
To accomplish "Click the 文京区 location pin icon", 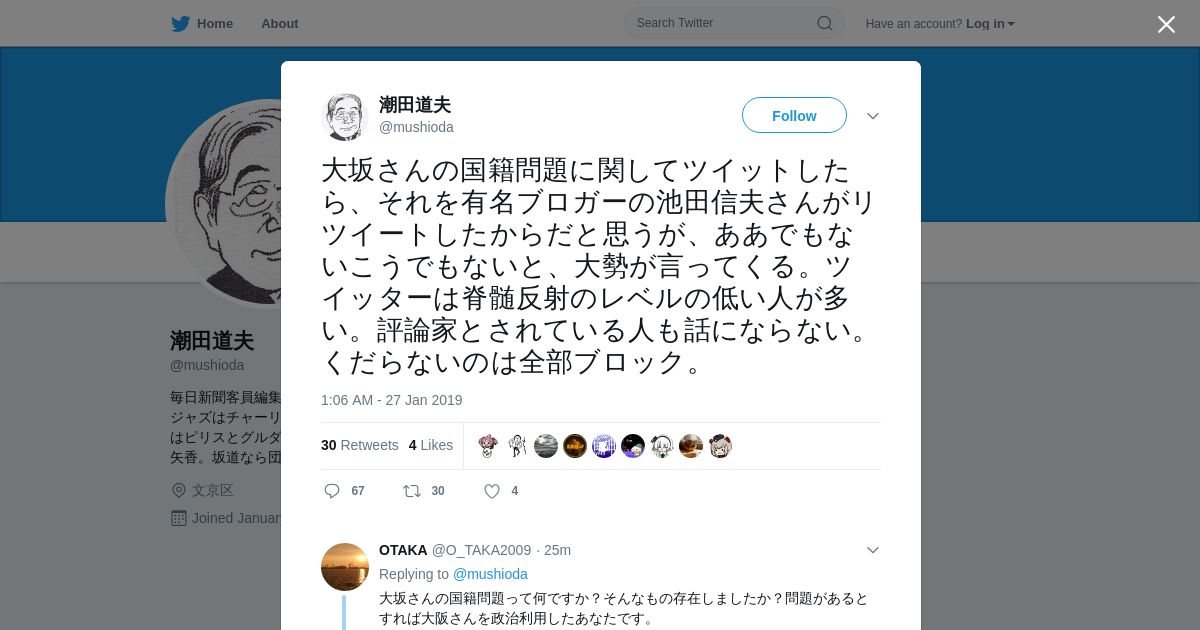I will pos(179,490).
